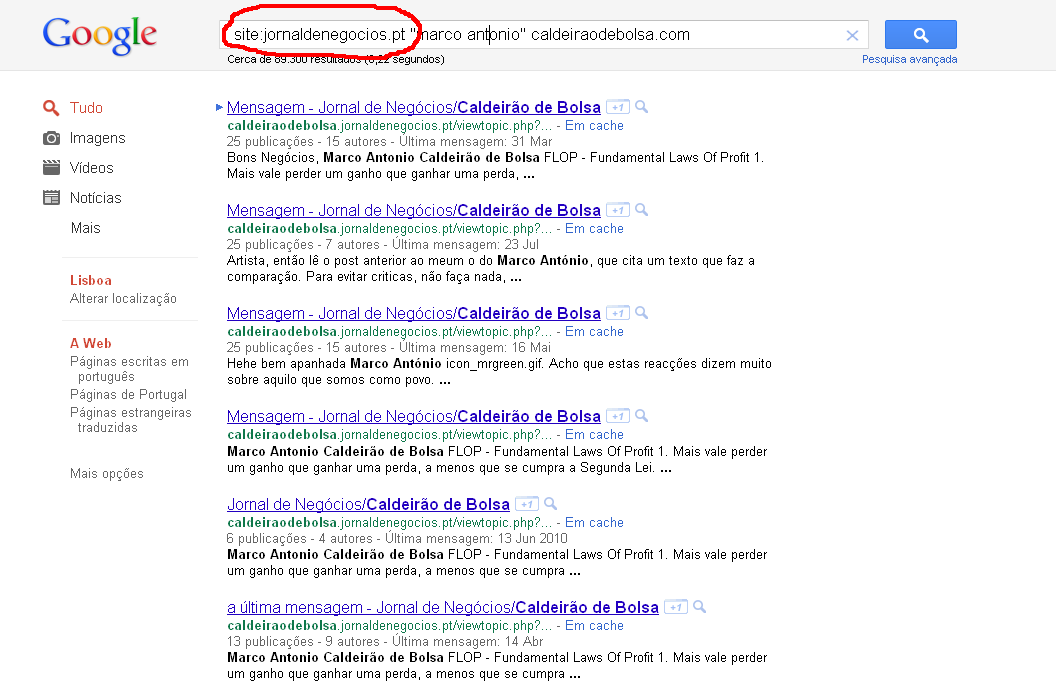Image resolution: width=1056 pixels, height=687 pixels.
Task: Expand Mais opções in sidebar
Action: tap(107, 473)
